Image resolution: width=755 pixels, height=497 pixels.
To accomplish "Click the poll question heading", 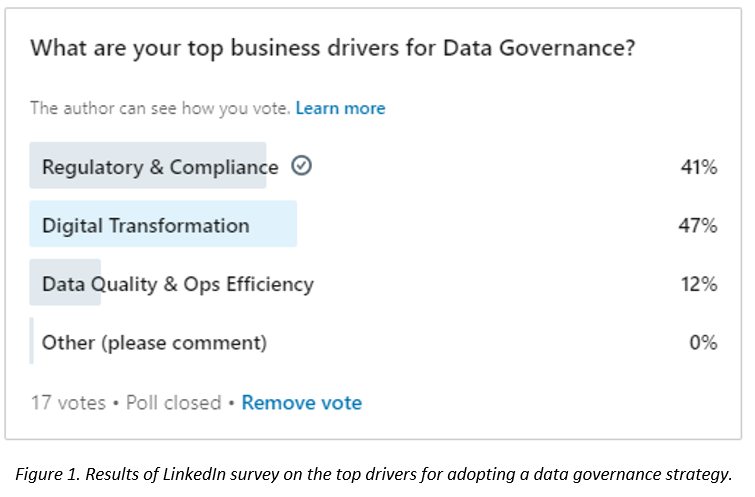I will click(x=333, y=48).
